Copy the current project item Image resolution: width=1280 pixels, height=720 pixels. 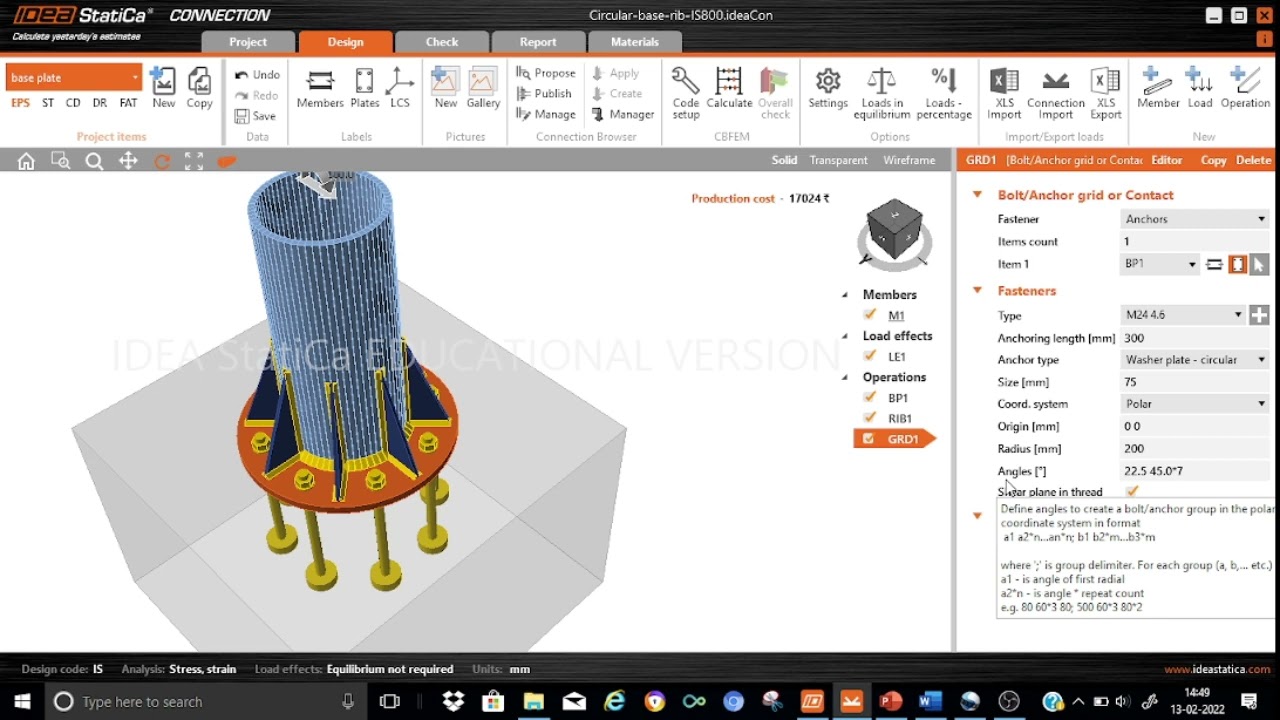[x=199, y=88]
